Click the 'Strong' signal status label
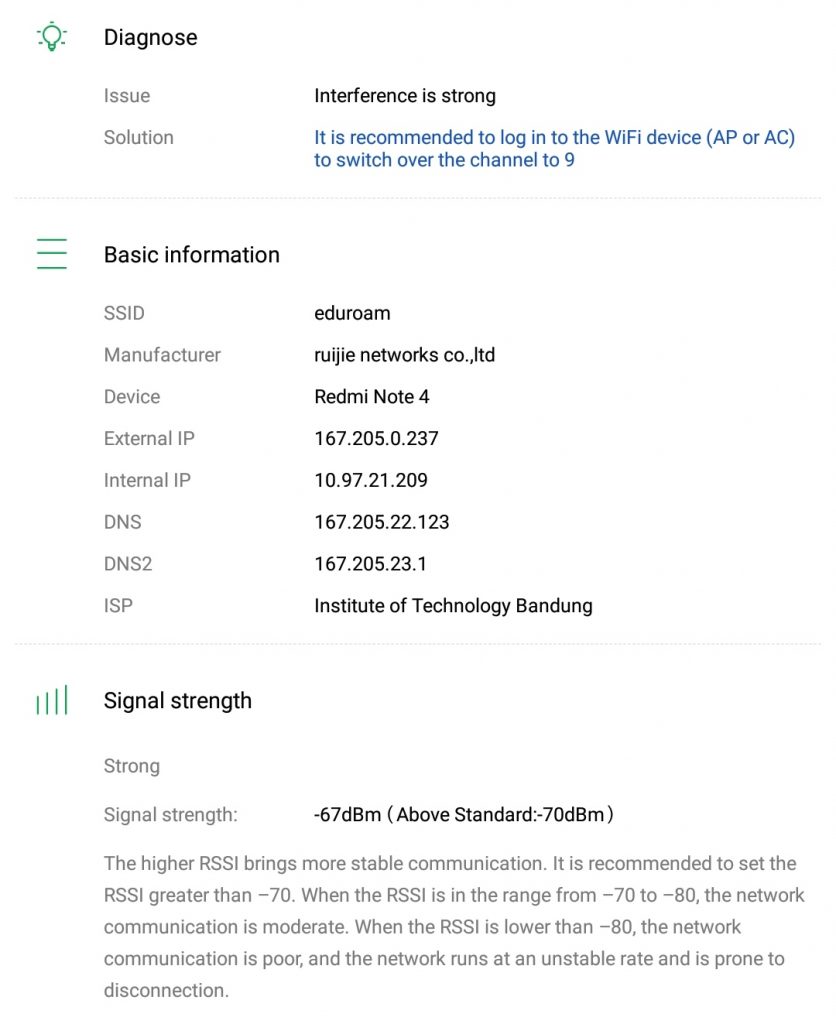This screenshot has height=1024, width=836. 132,766
